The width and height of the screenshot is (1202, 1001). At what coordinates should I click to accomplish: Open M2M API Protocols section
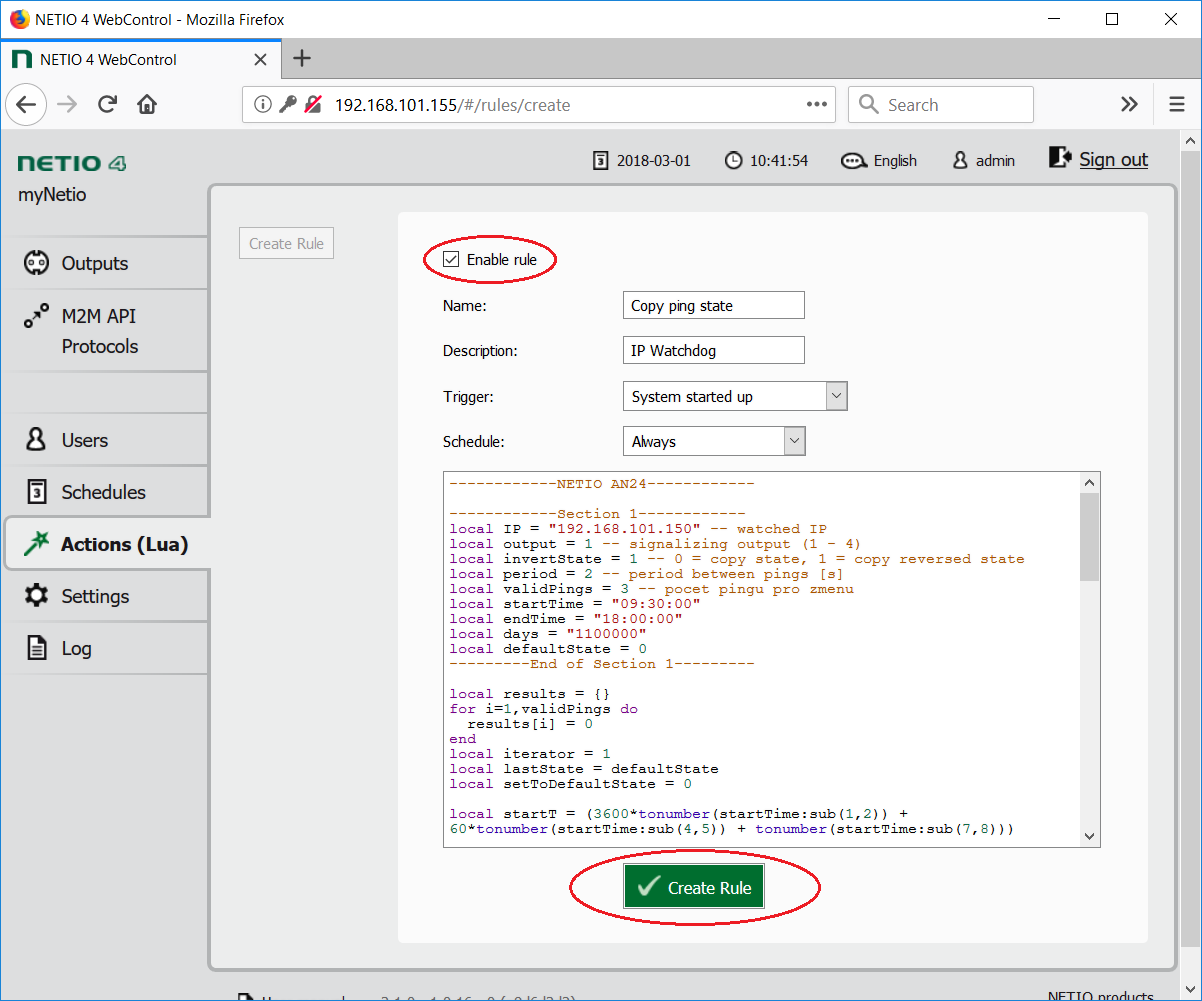coord(104,331)
